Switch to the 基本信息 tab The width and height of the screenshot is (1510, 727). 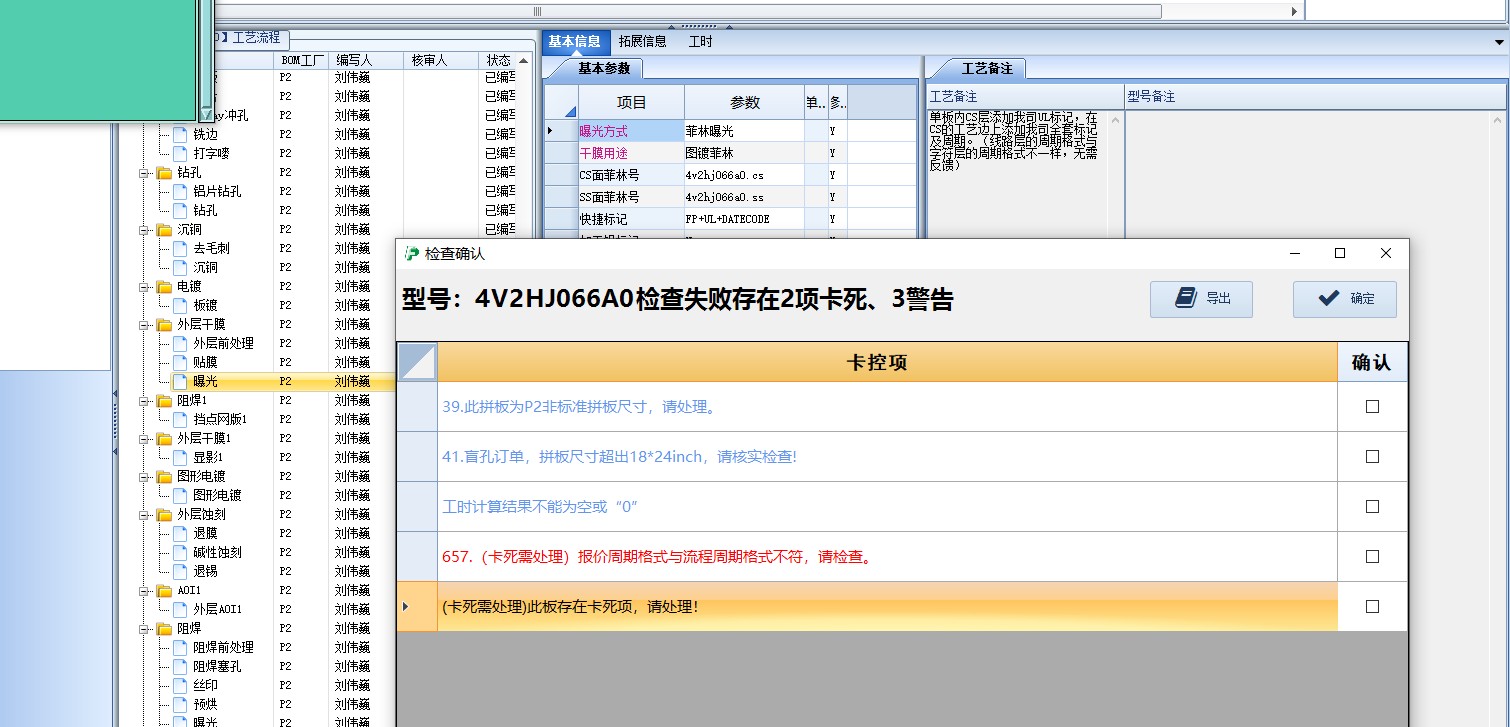(574, 42)
